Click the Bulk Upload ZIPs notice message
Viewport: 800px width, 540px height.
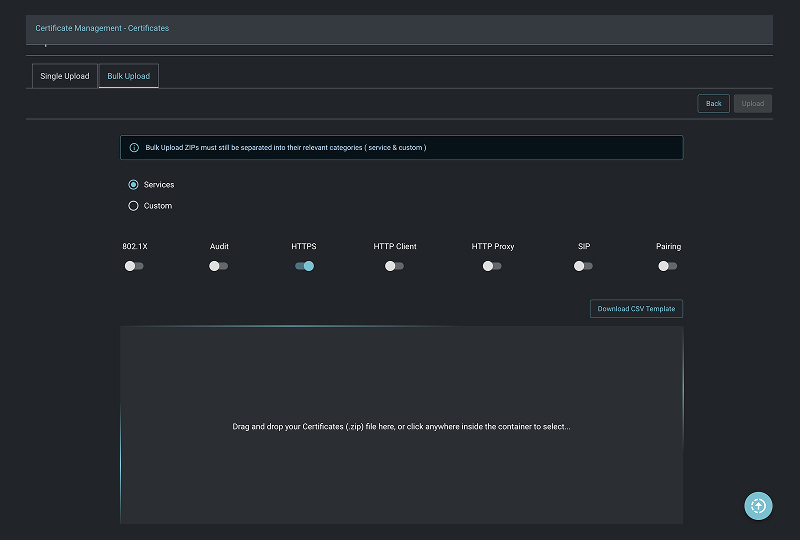tap(286, 148)
